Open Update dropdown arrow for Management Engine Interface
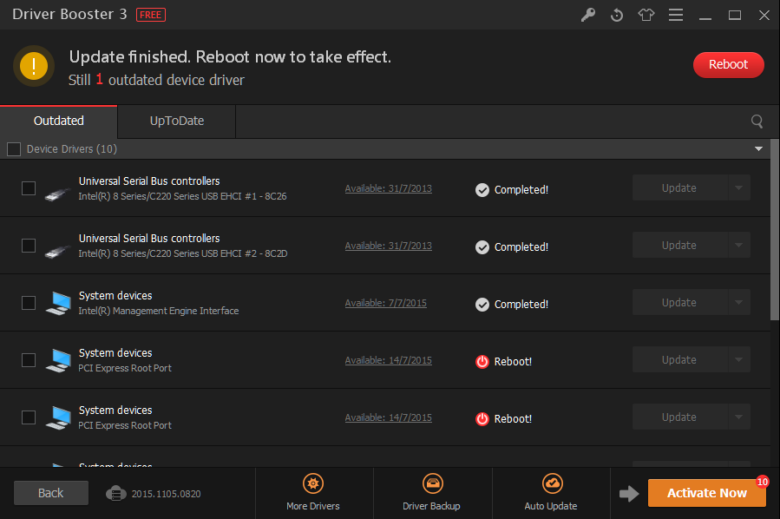 pyautogui.click(x=739, y=303)
